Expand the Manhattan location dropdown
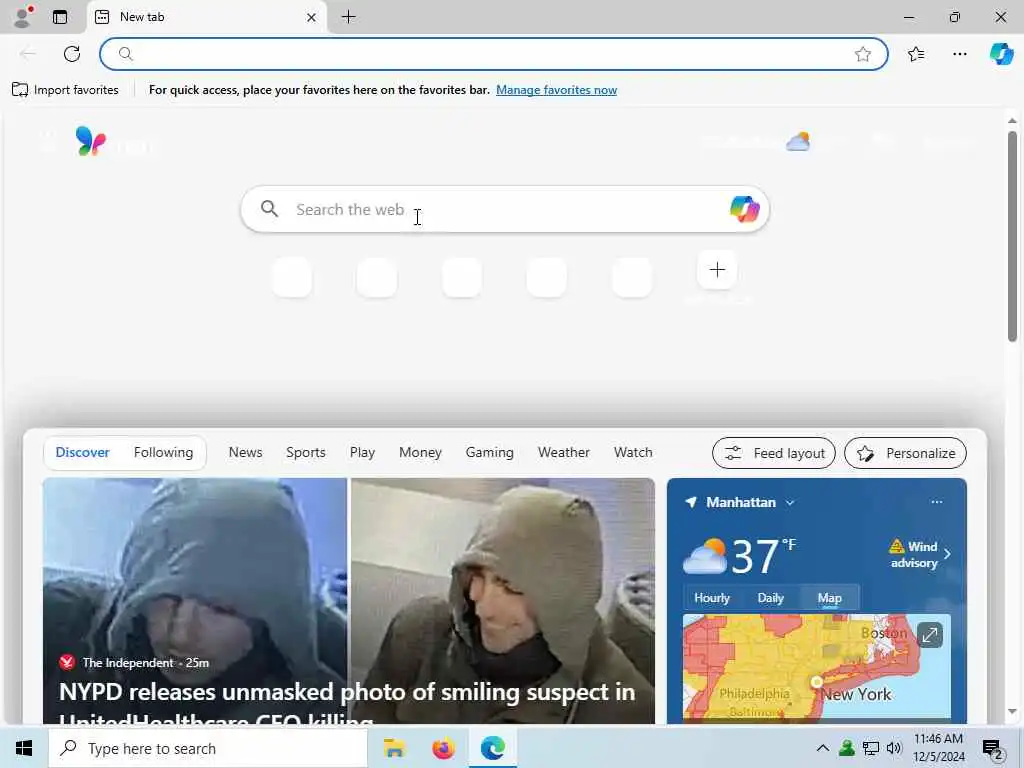This screenshot has width=1024, height=768. [x=790, y=503]
